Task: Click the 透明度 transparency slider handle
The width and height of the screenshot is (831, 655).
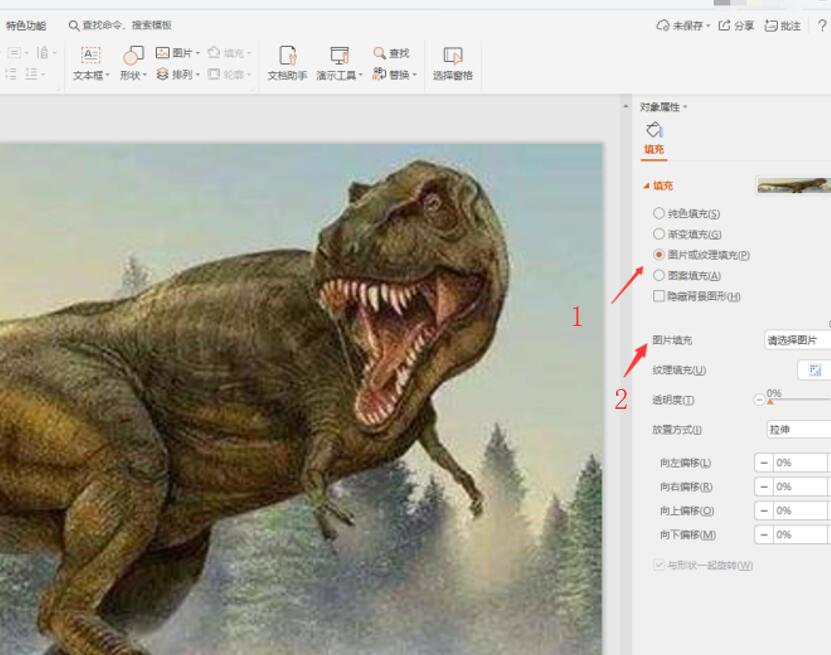Action: coord(771,401)
